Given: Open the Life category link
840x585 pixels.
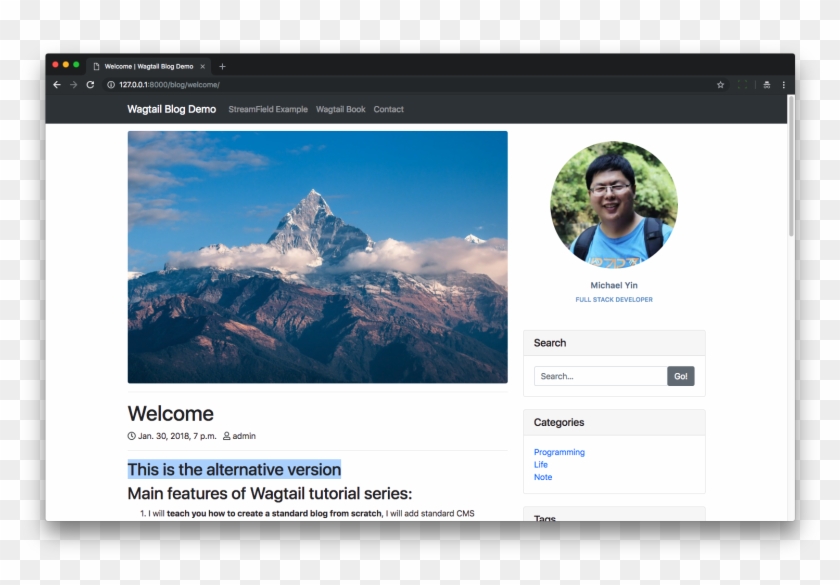Looking at the screenshot, I should pos(541,465).
